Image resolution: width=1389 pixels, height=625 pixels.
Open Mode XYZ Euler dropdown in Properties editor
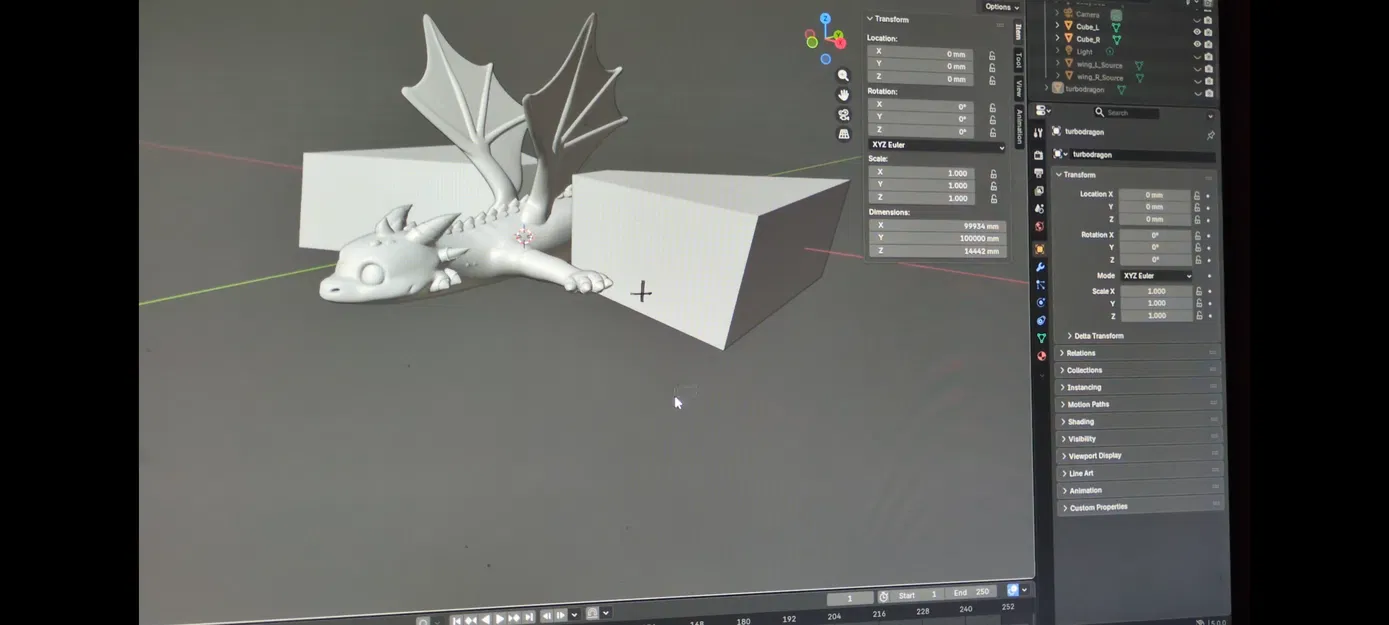coord(1156,276)
